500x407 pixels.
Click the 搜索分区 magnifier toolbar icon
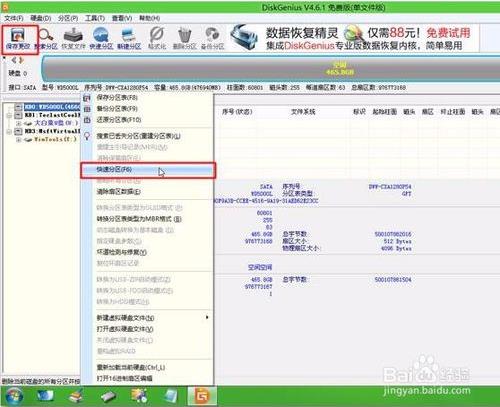(x=46, y=39)
